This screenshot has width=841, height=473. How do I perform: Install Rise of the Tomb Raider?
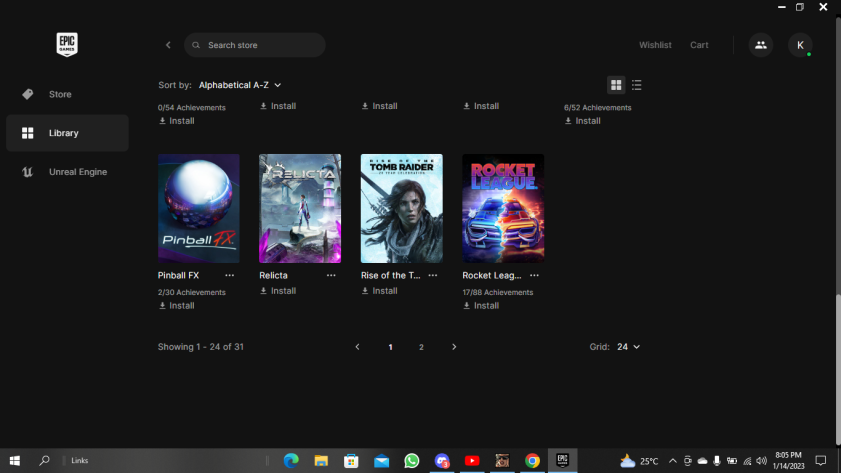point(379,291)
